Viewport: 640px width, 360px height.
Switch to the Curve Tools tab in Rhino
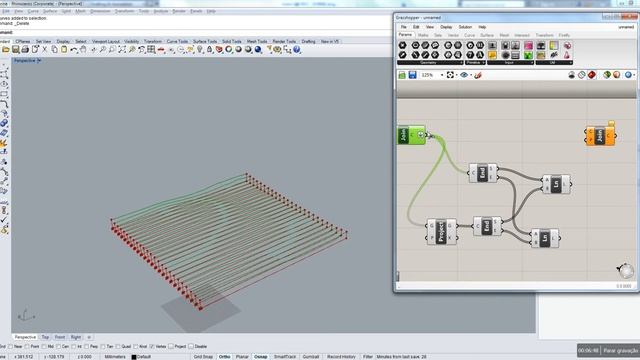(x=177, y=42)
